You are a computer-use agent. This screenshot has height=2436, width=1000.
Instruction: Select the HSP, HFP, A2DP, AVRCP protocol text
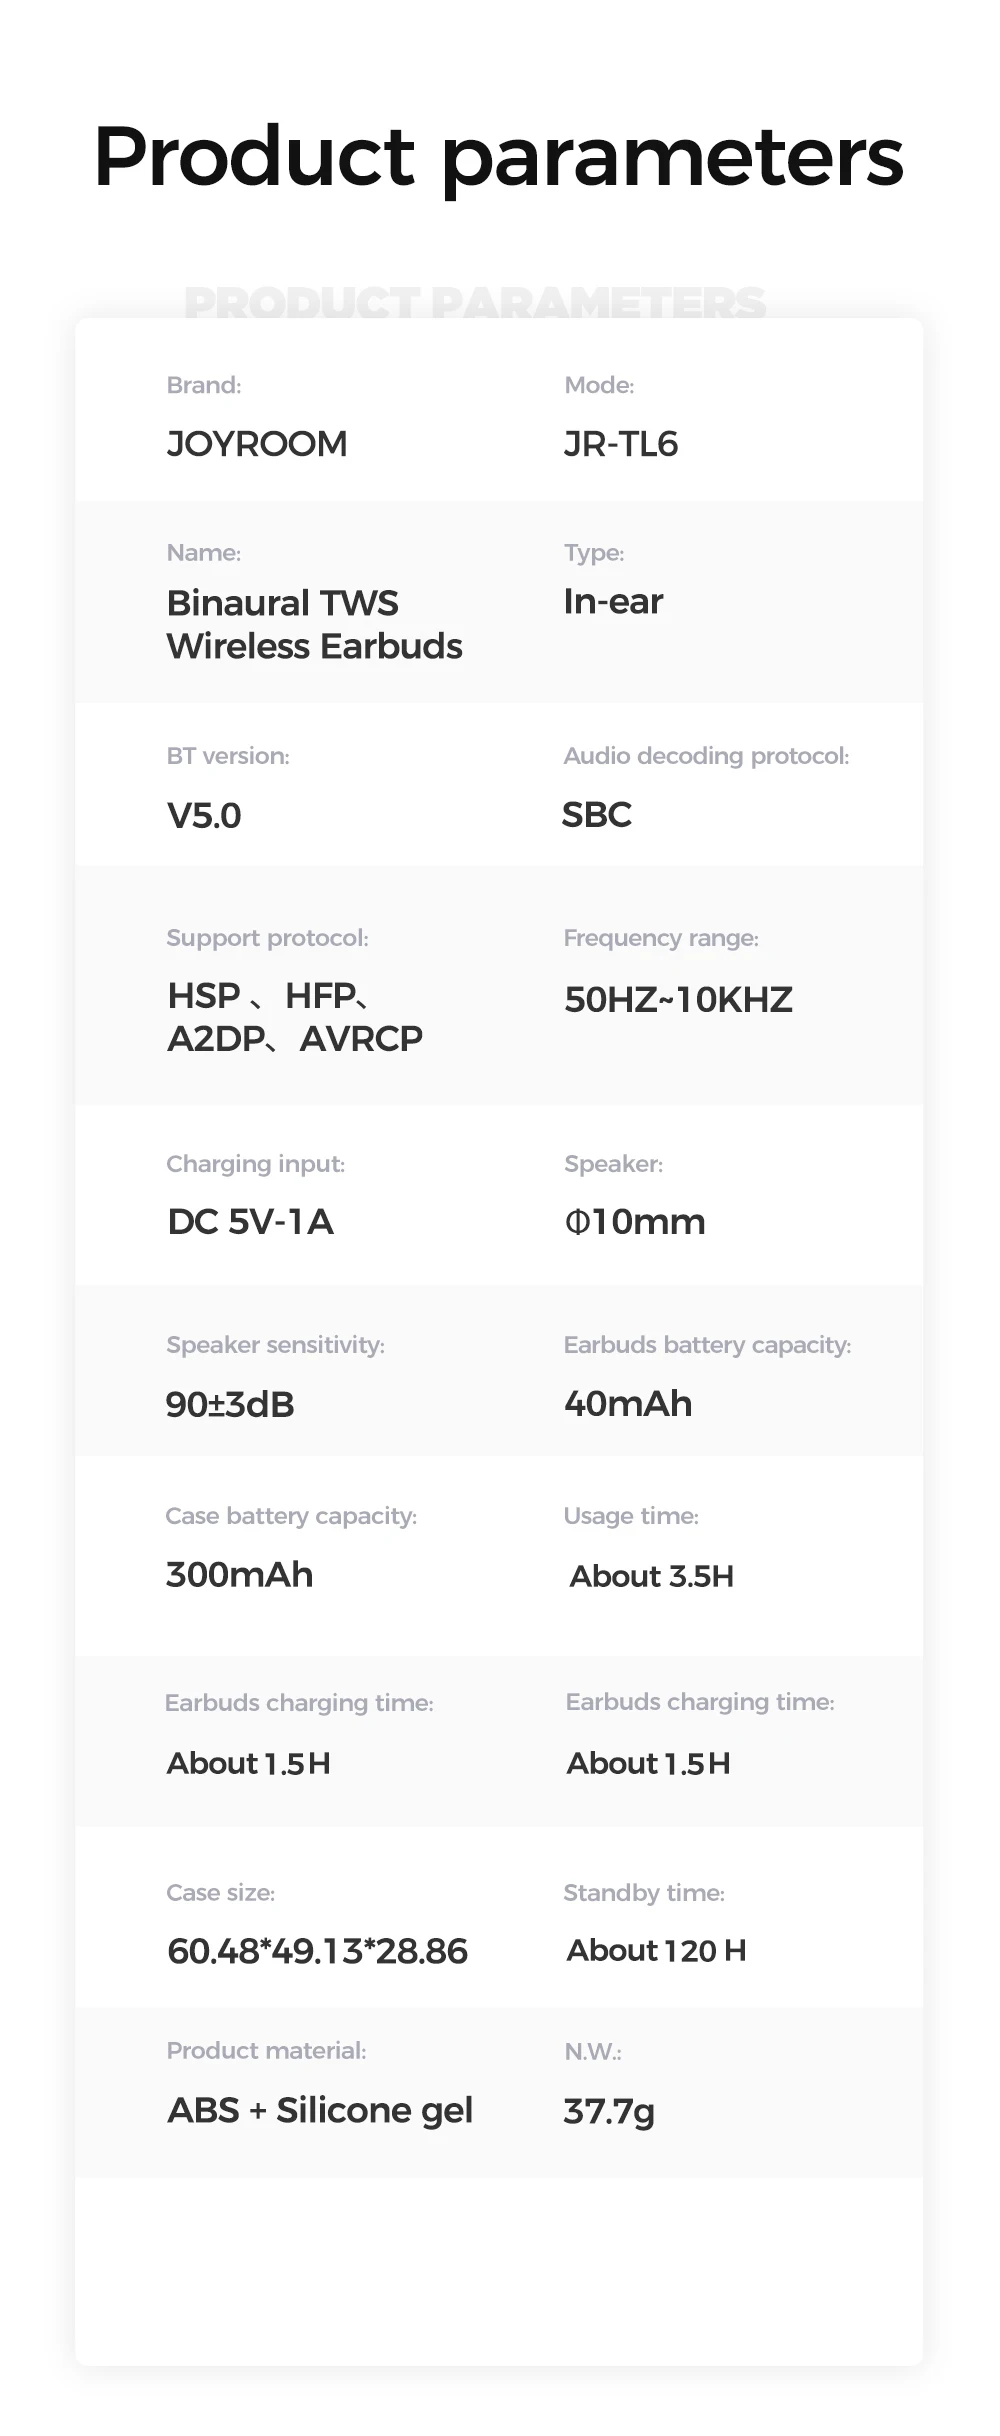(295, 1017)
